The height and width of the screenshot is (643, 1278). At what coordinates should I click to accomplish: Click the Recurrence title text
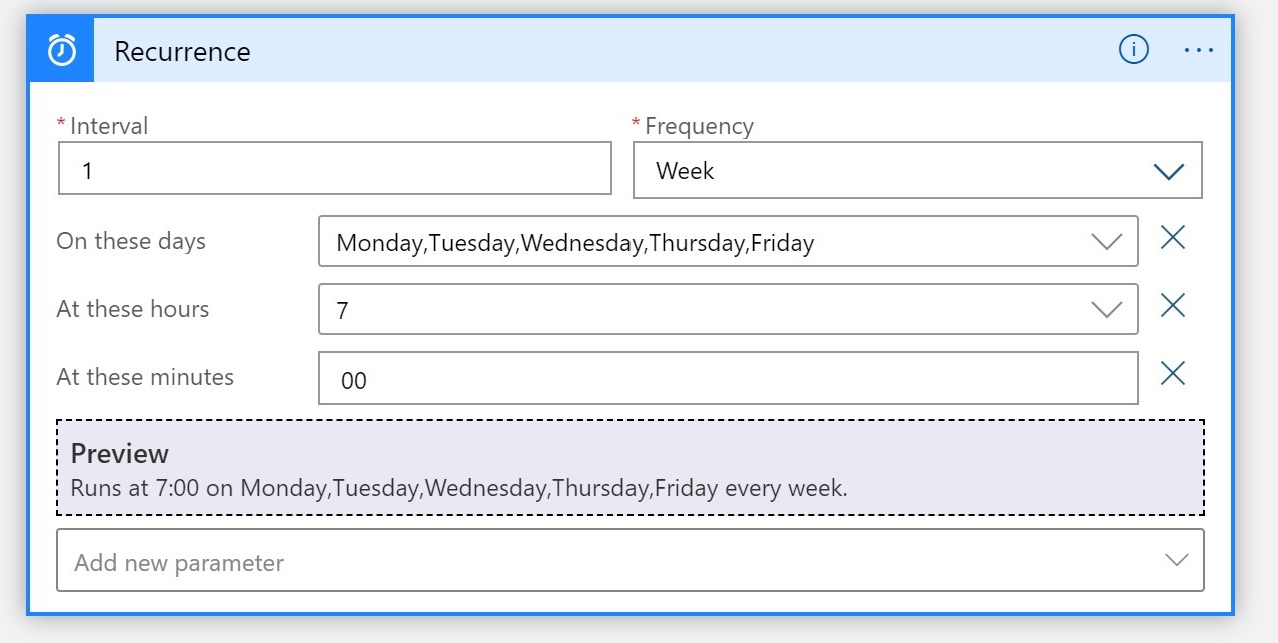pos(182,51)
